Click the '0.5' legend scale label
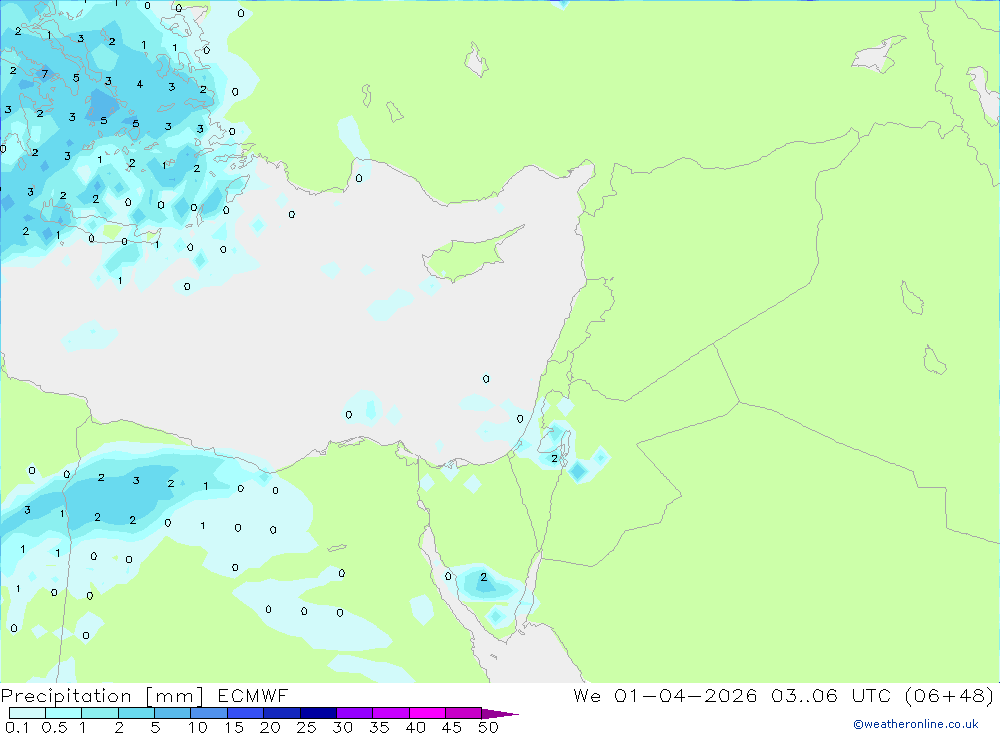The height and width of the screenshot is (733, 1000). pos(54,727)
